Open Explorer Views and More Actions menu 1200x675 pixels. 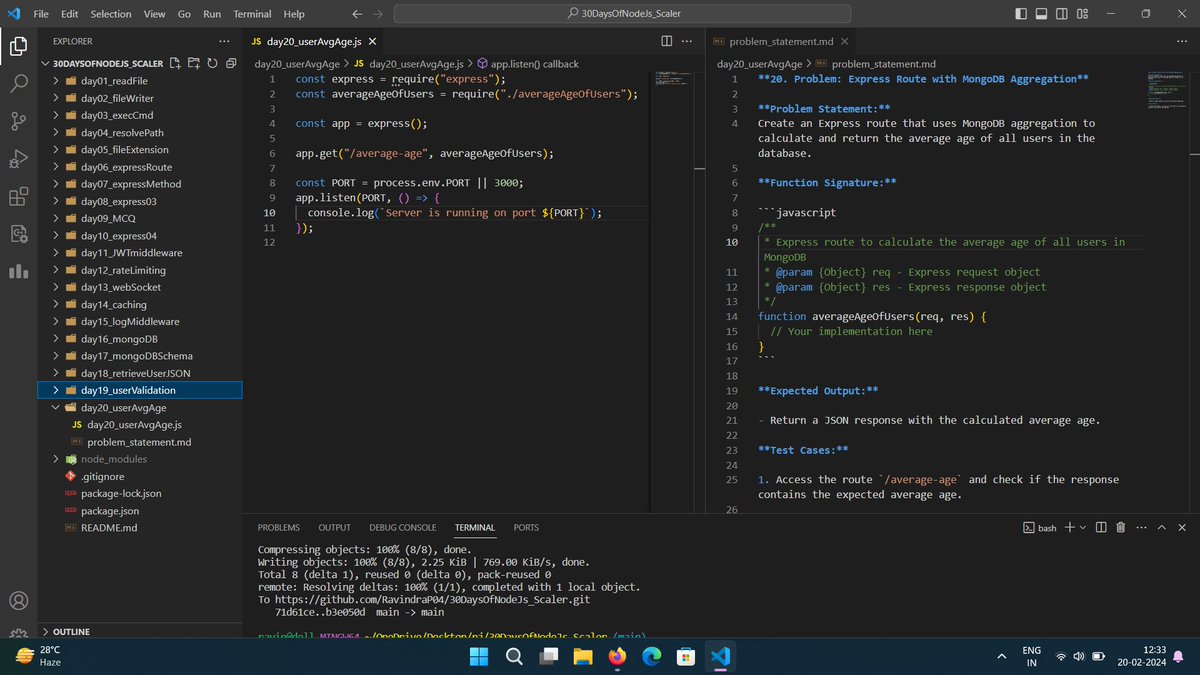224,41
